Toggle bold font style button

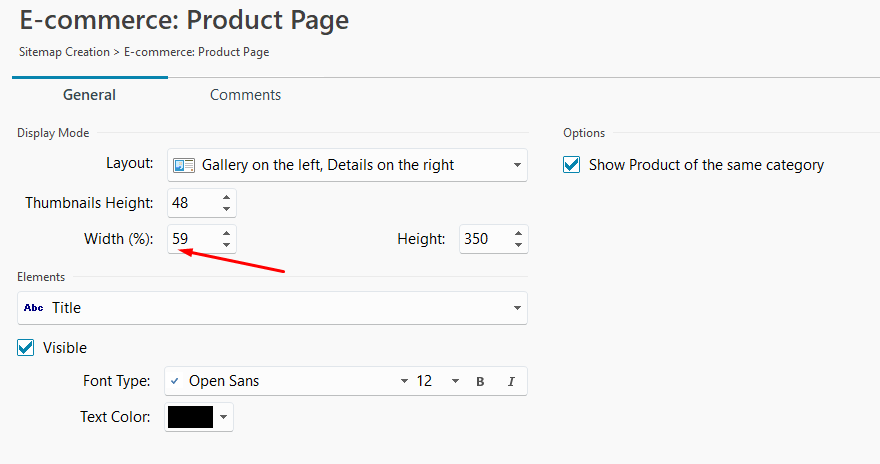click(480, 381)
